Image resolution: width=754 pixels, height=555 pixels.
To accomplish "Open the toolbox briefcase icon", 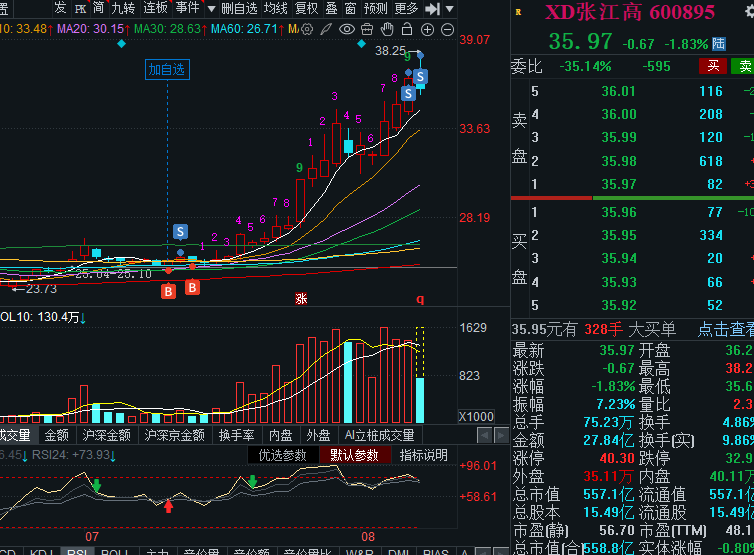I will pos(367,29).
